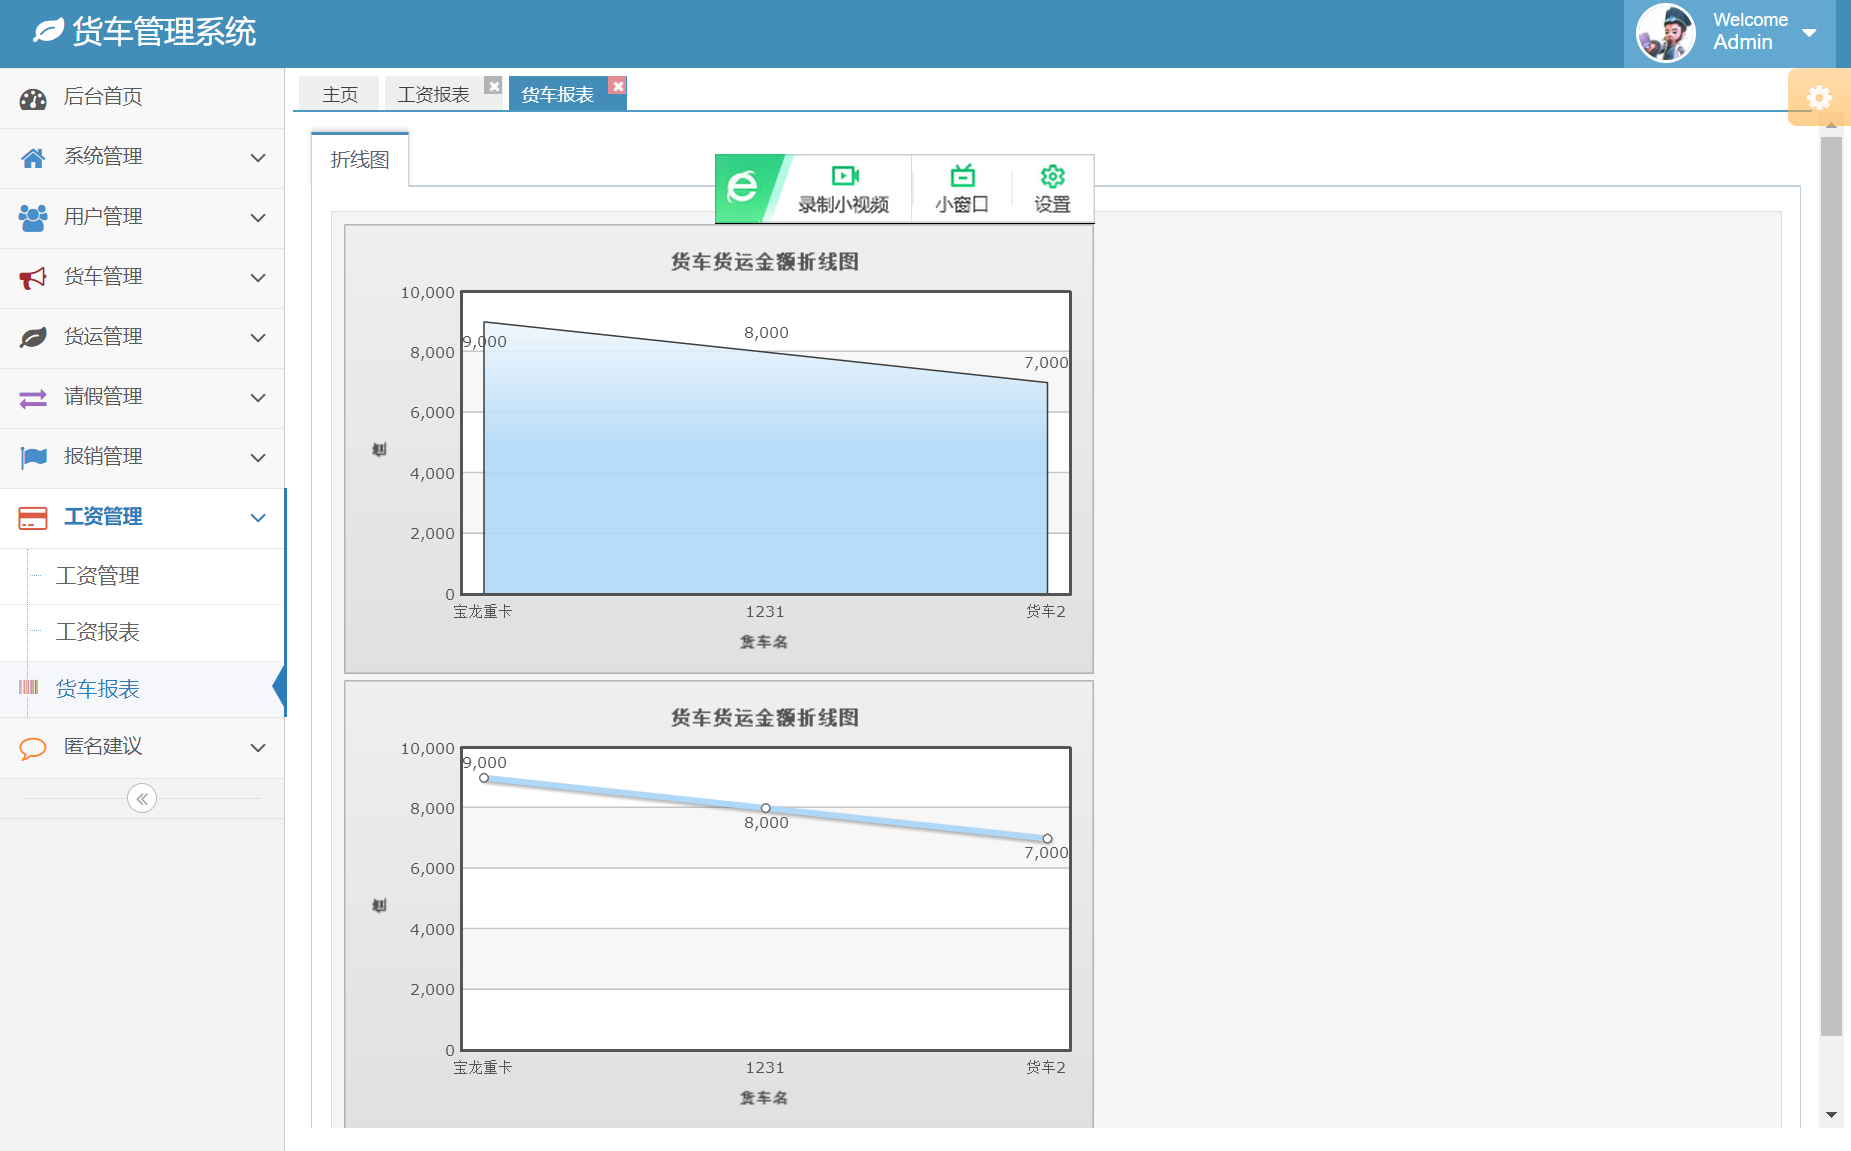Switch to the 主页 tab
This screenshot has height=1151, width=1851.
(340, 94)
